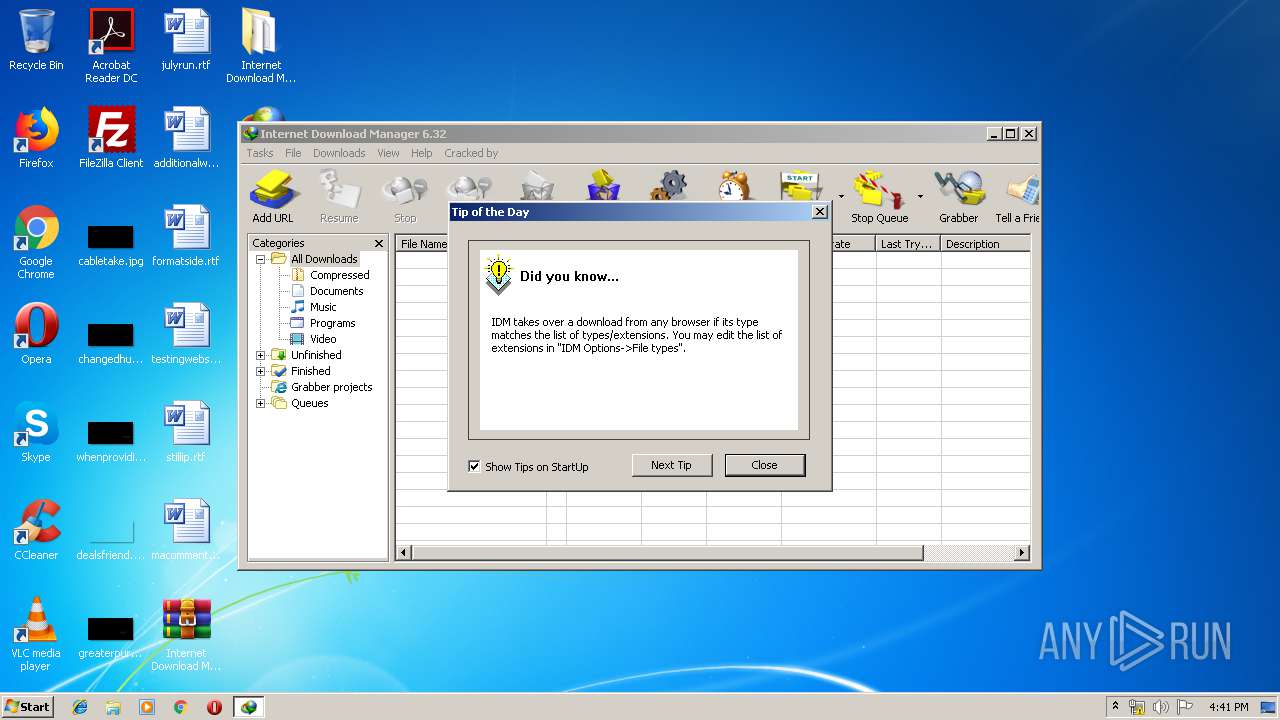
Task: Select the Documents category
Action: [336, 291]
